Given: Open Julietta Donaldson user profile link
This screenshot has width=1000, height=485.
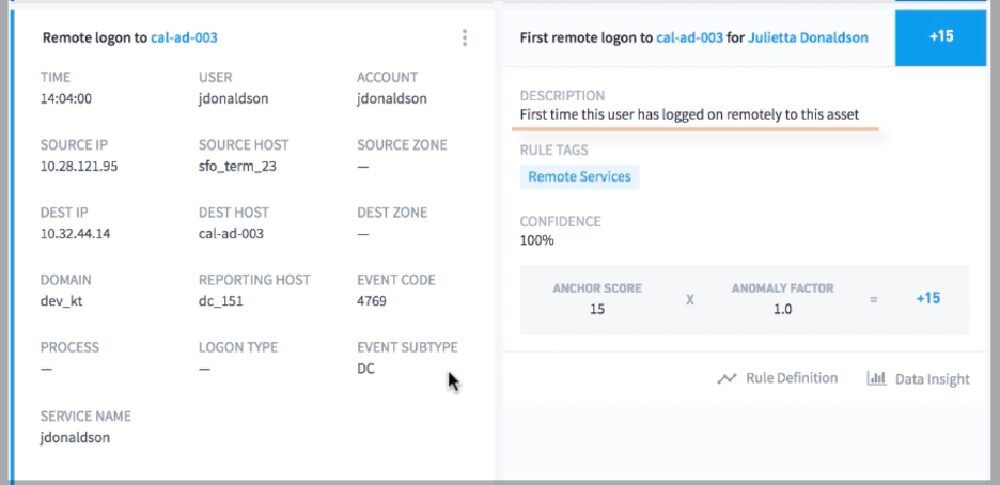Looking at the screenshot, I should (808, 38).
